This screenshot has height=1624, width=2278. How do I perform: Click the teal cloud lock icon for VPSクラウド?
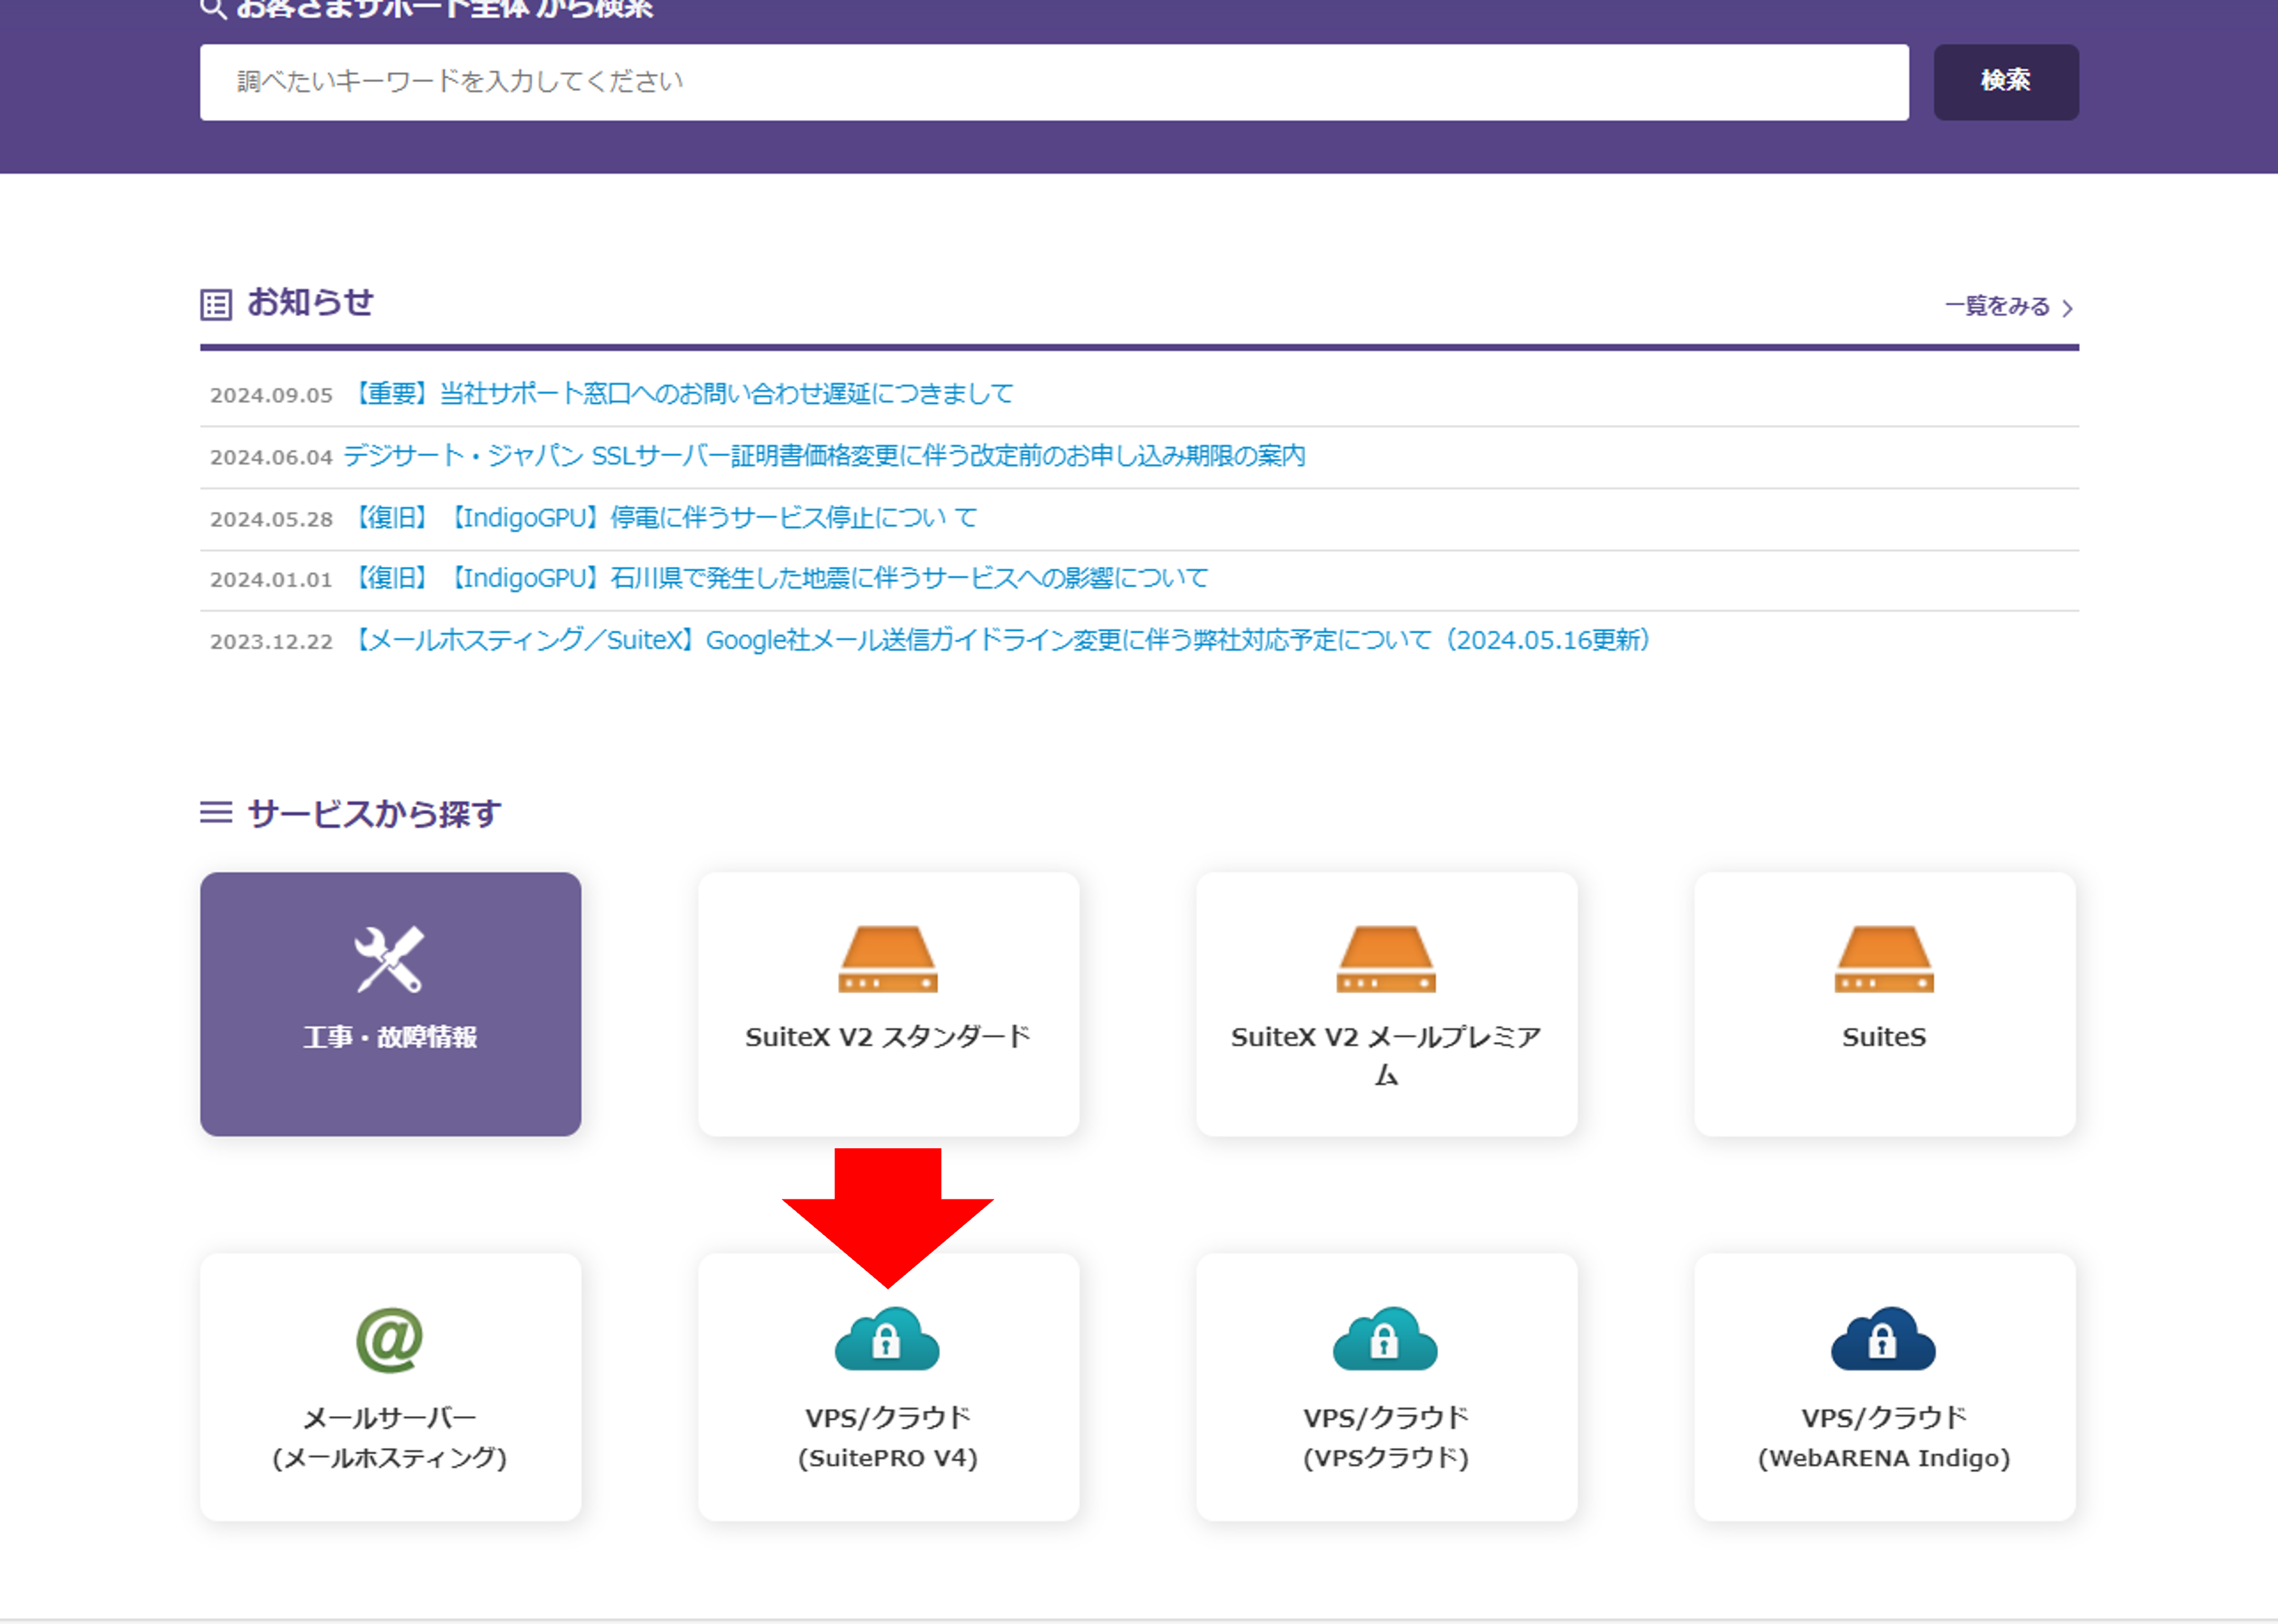pyautogui.click(x=1386, y=1339)
